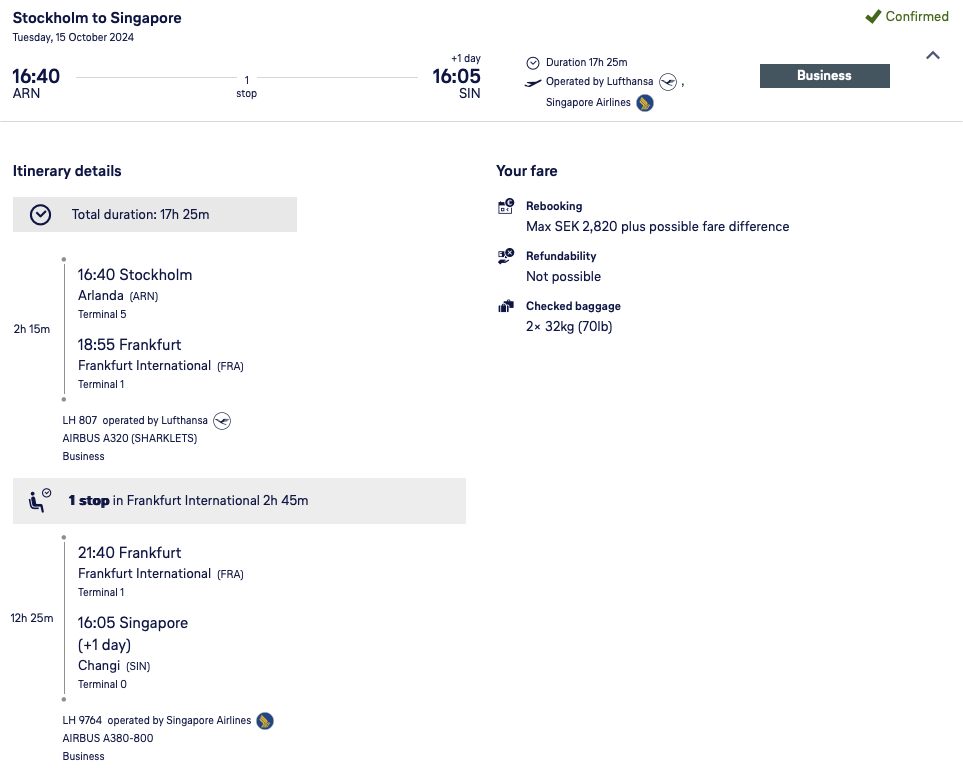963x783 pixels.
Task: Click the stopover seat icon
Action: click(40, 500)
